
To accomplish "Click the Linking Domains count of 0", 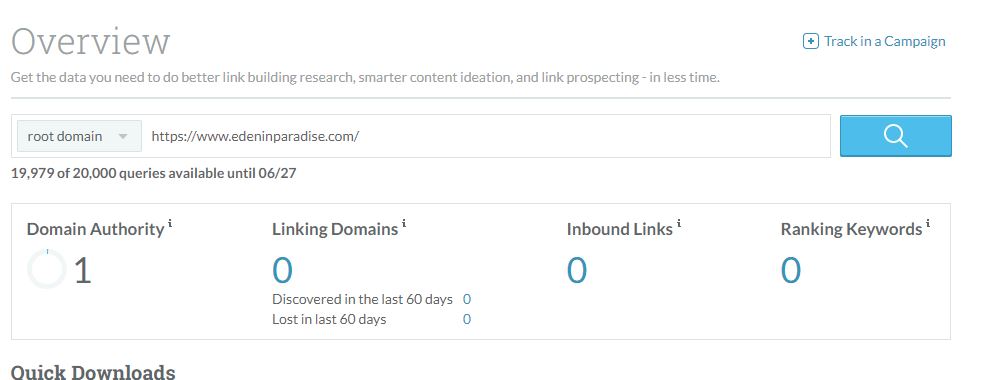I will point(282,270).
